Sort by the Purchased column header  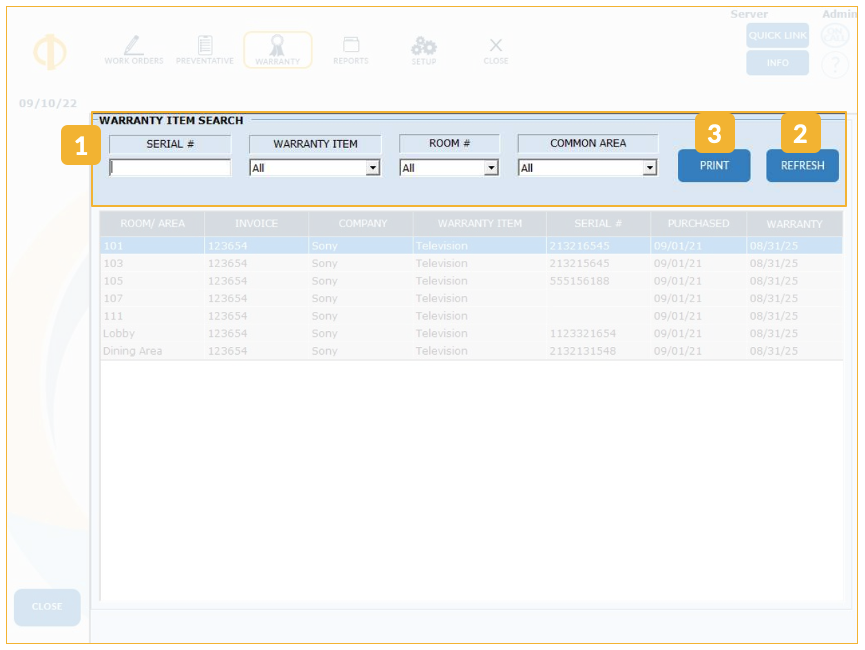click(x=698, y=224)
